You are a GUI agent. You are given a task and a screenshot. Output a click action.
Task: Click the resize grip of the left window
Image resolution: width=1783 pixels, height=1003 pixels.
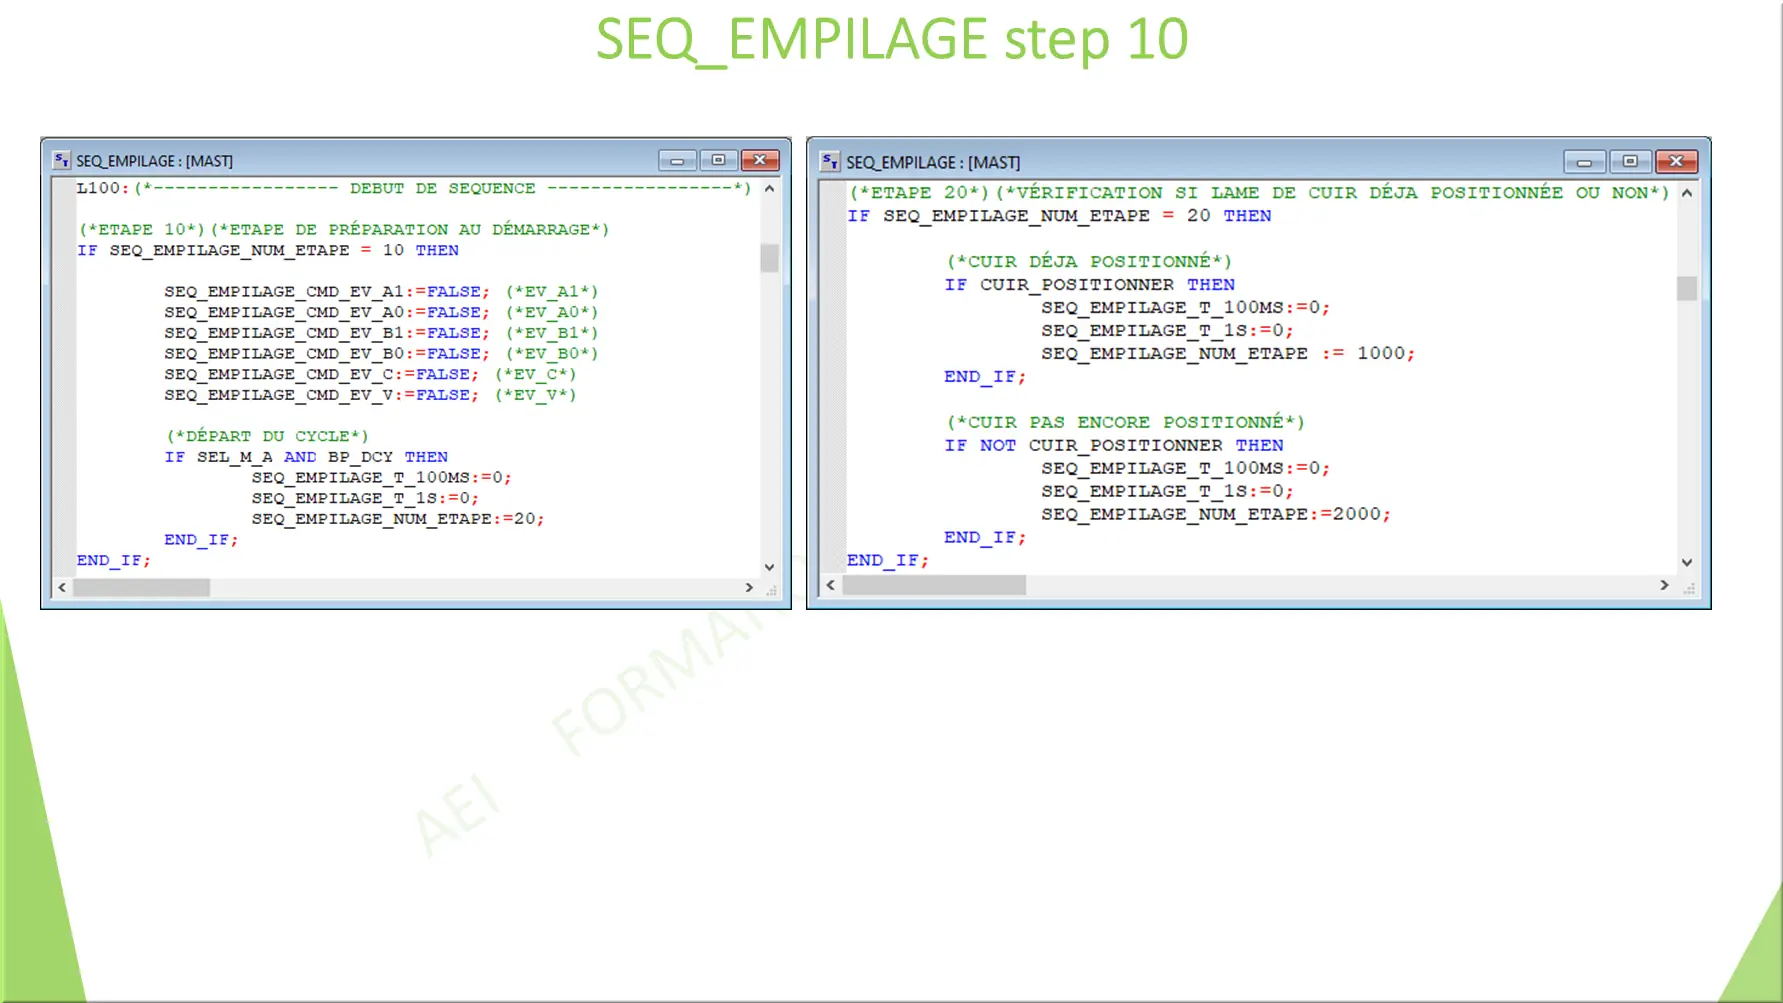(772, 591)
